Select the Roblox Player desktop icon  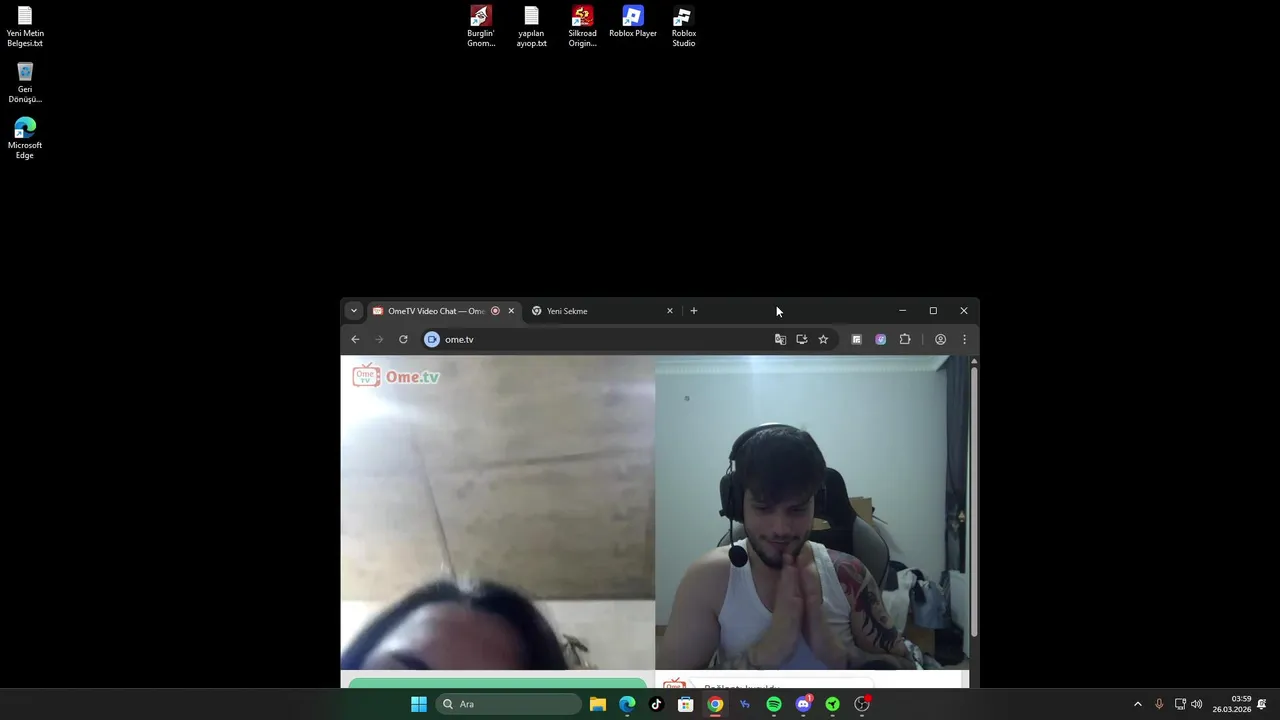click(x=633, y=22)
